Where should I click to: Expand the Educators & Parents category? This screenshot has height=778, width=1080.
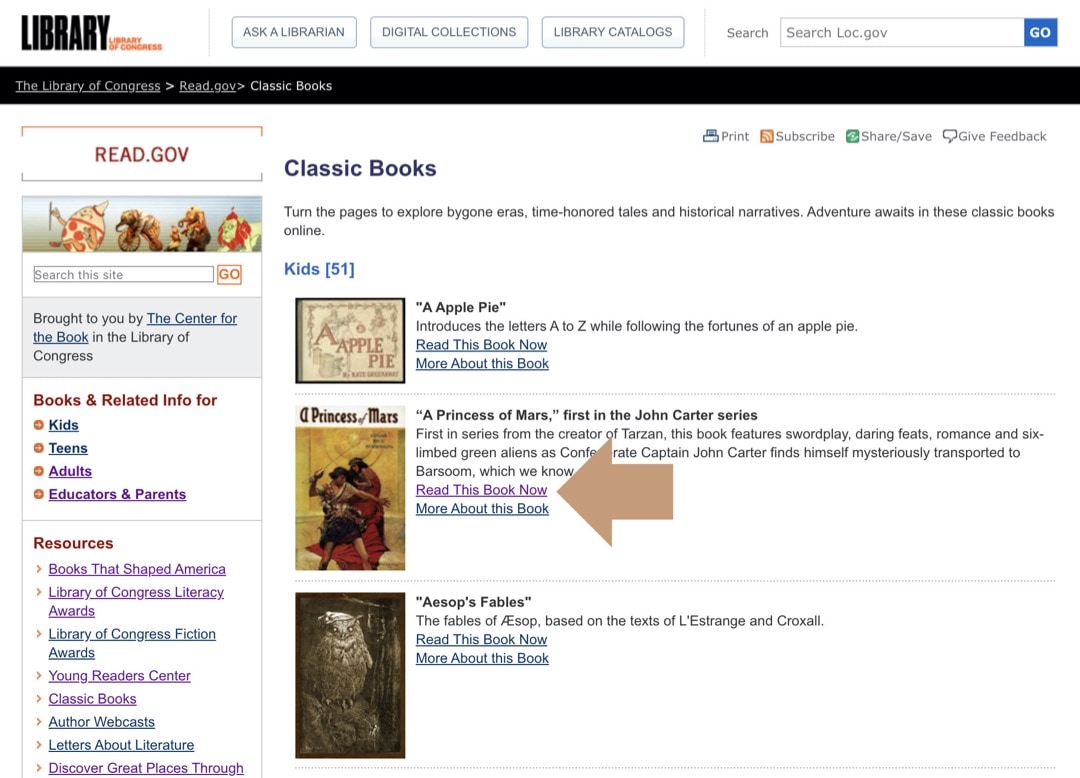[x=117, y=494]
